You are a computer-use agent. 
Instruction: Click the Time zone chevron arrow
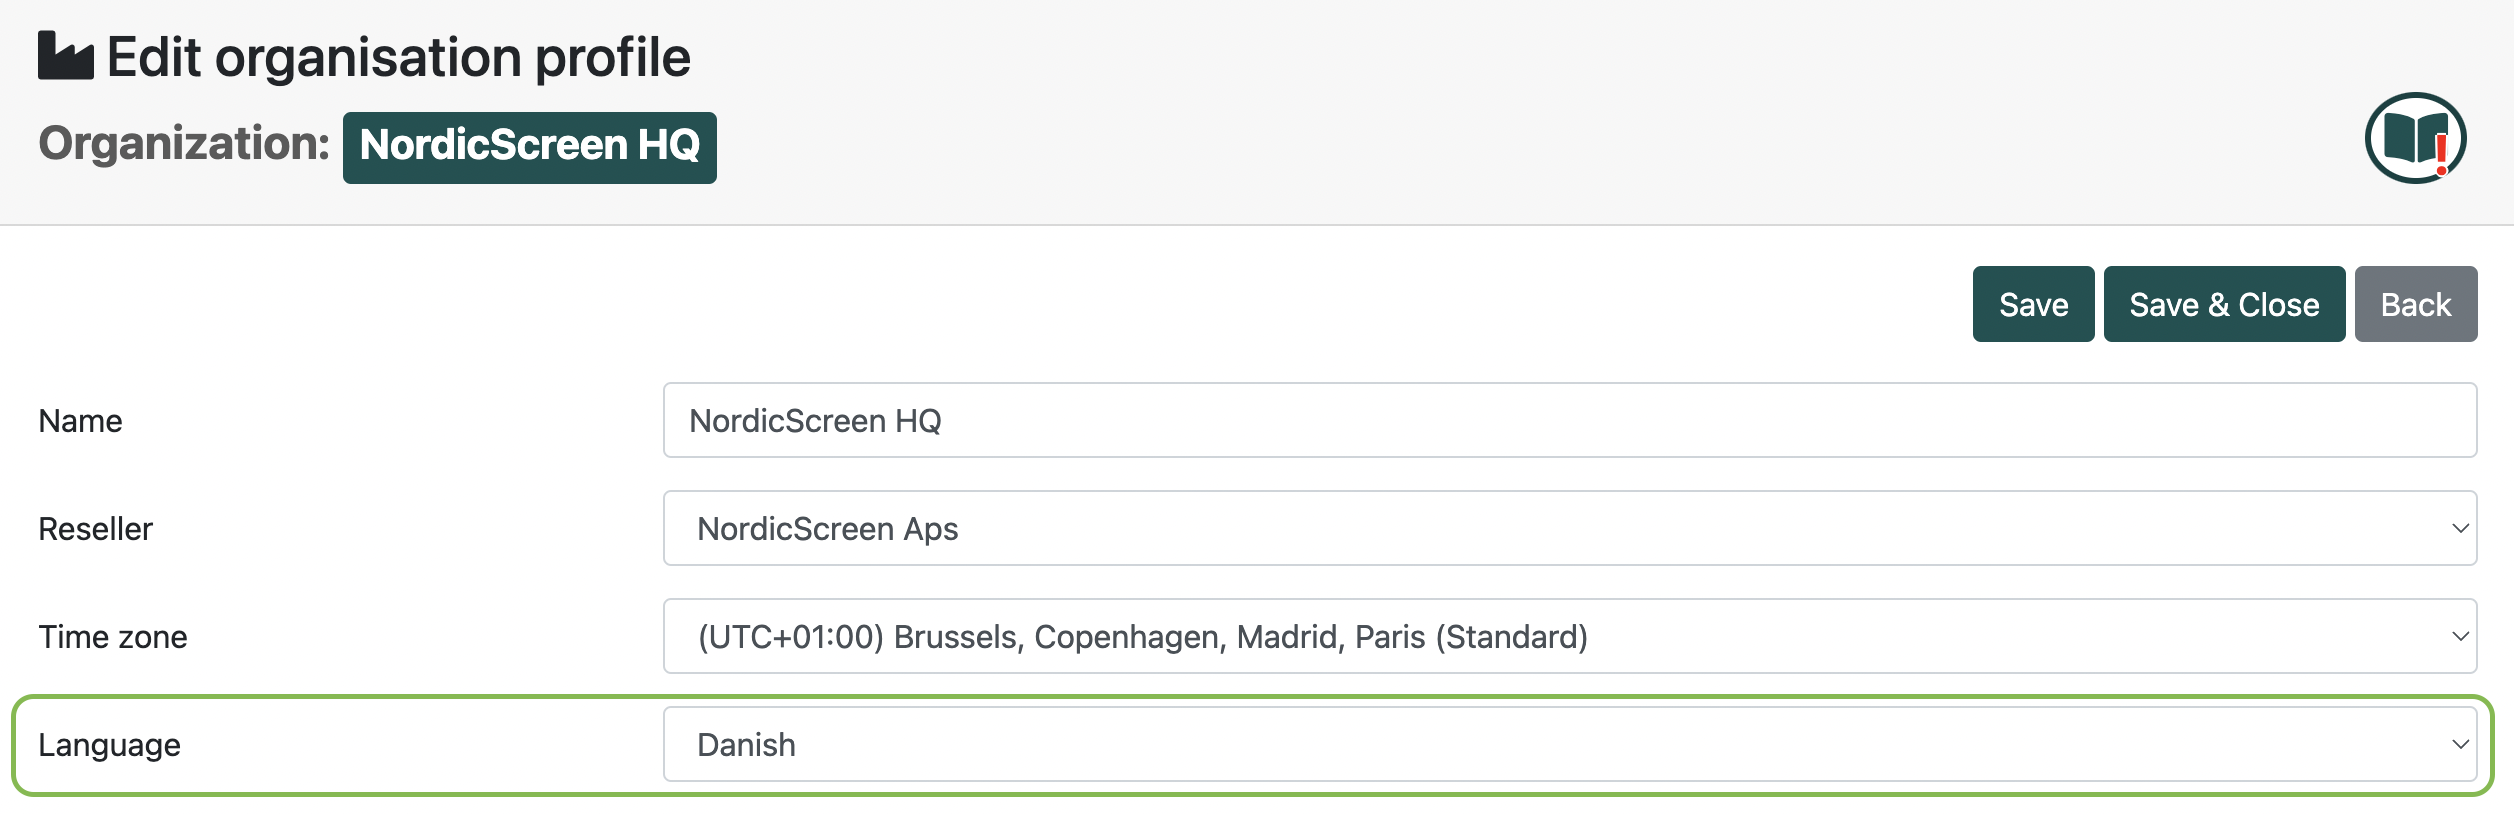2460,636
